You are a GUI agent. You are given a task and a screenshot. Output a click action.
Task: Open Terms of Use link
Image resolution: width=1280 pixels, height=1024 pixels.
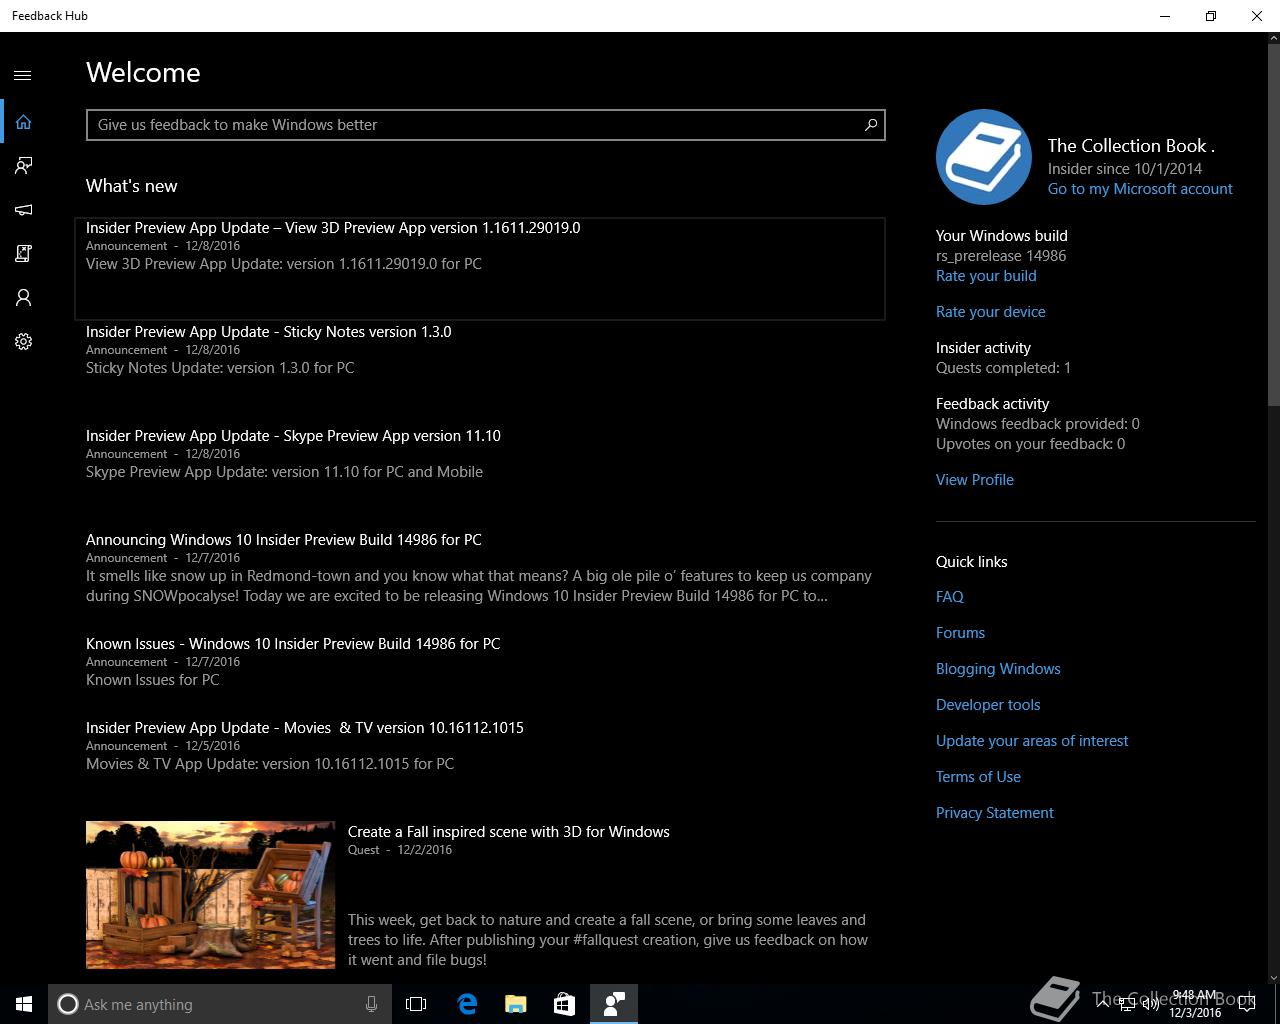coord(978,777)
